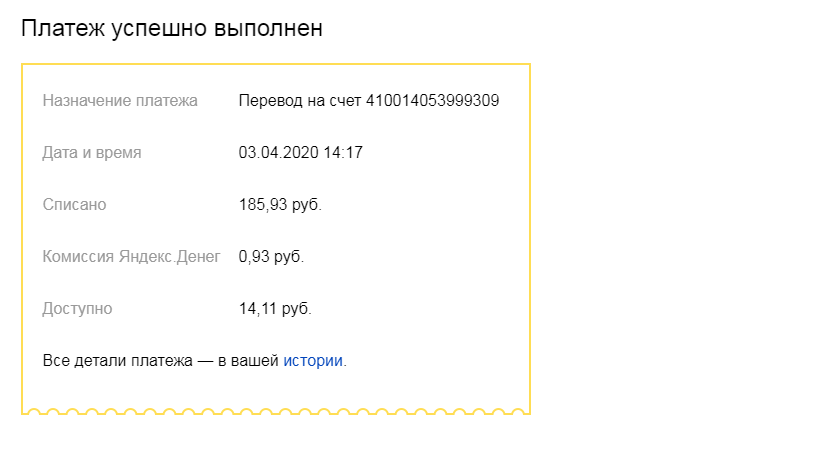The width and height of the screenshot is (819, 460).
Task: Select account number 410014053999309
Action: click(433, 101)
